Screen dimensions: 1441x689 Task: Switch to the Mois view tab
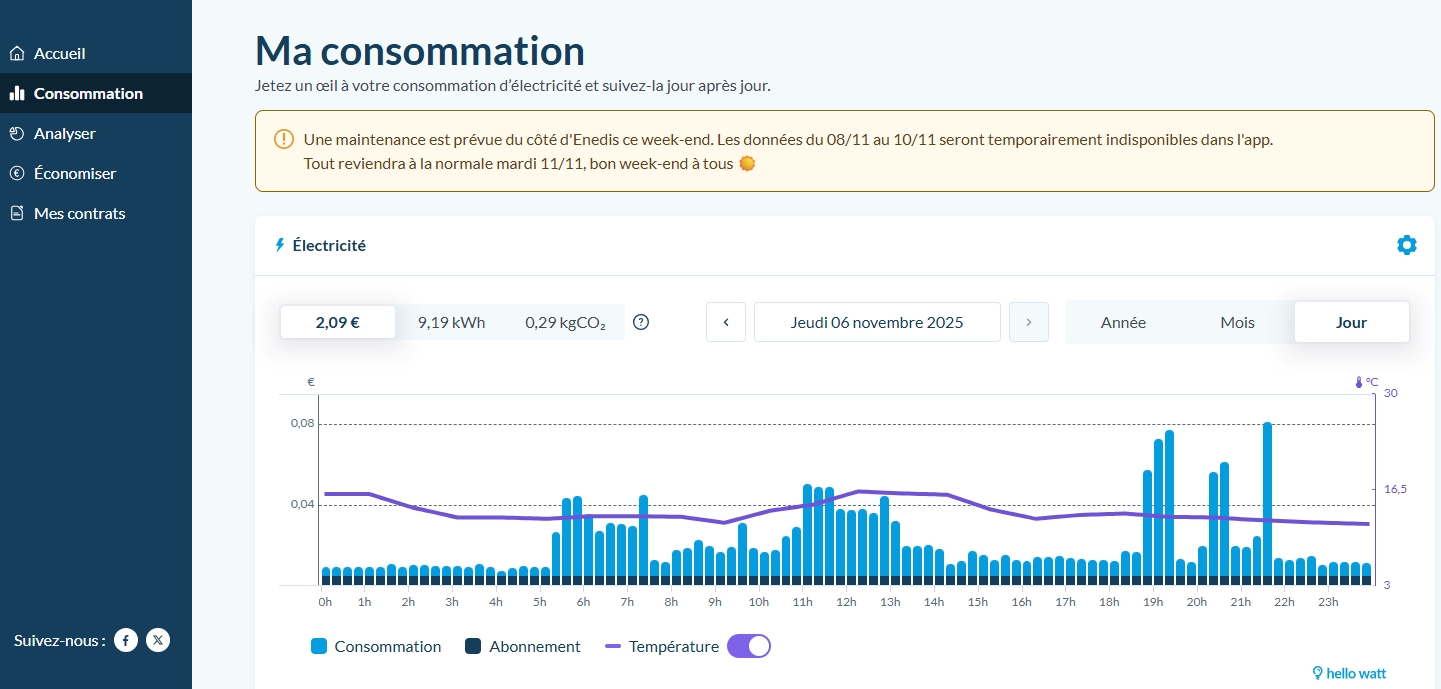click(x=1237, y=322)
